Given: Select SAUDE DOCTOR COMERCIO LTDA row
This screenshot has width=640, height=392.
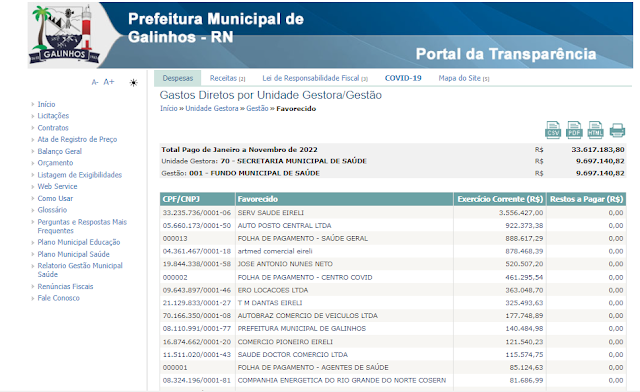Looking at the screenshot, I should pyautogui.click(x=393, y=354).
